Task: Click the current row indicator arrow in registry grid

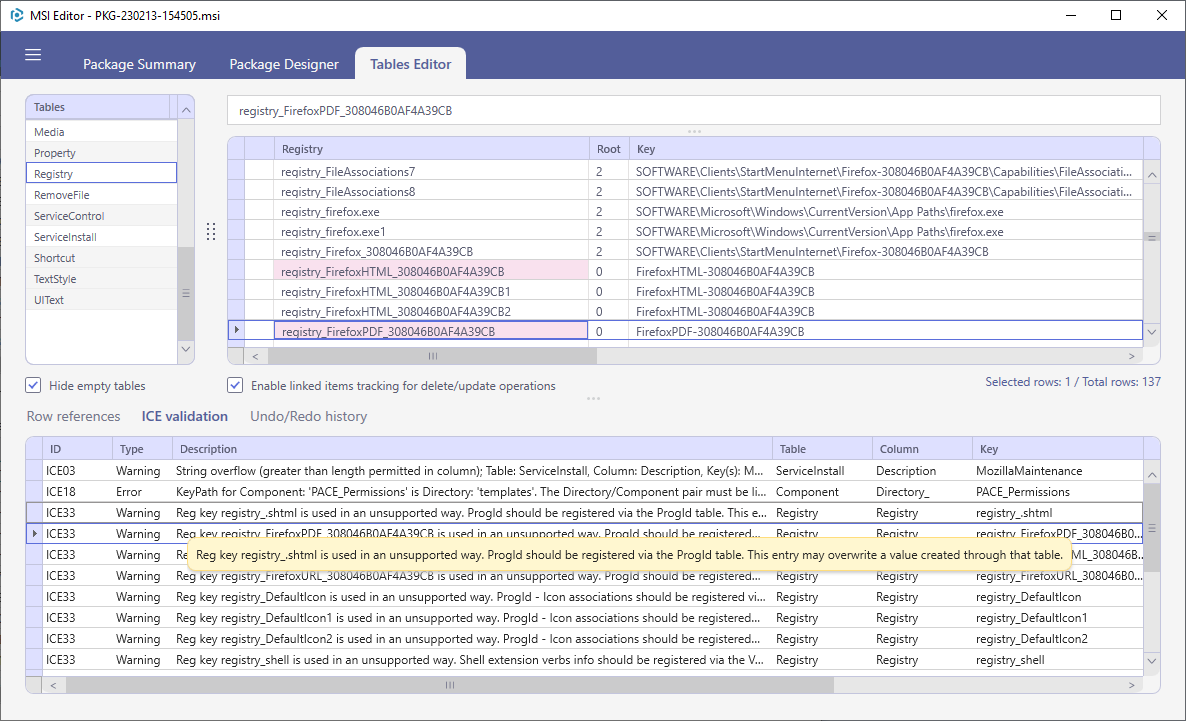Action: [x=236, y=330]
